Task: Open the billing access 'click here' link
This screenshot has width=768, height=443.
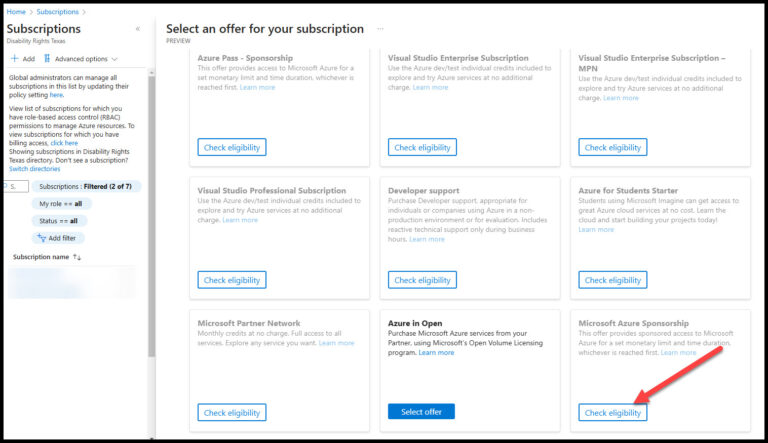Action: [x=64, y=143]
